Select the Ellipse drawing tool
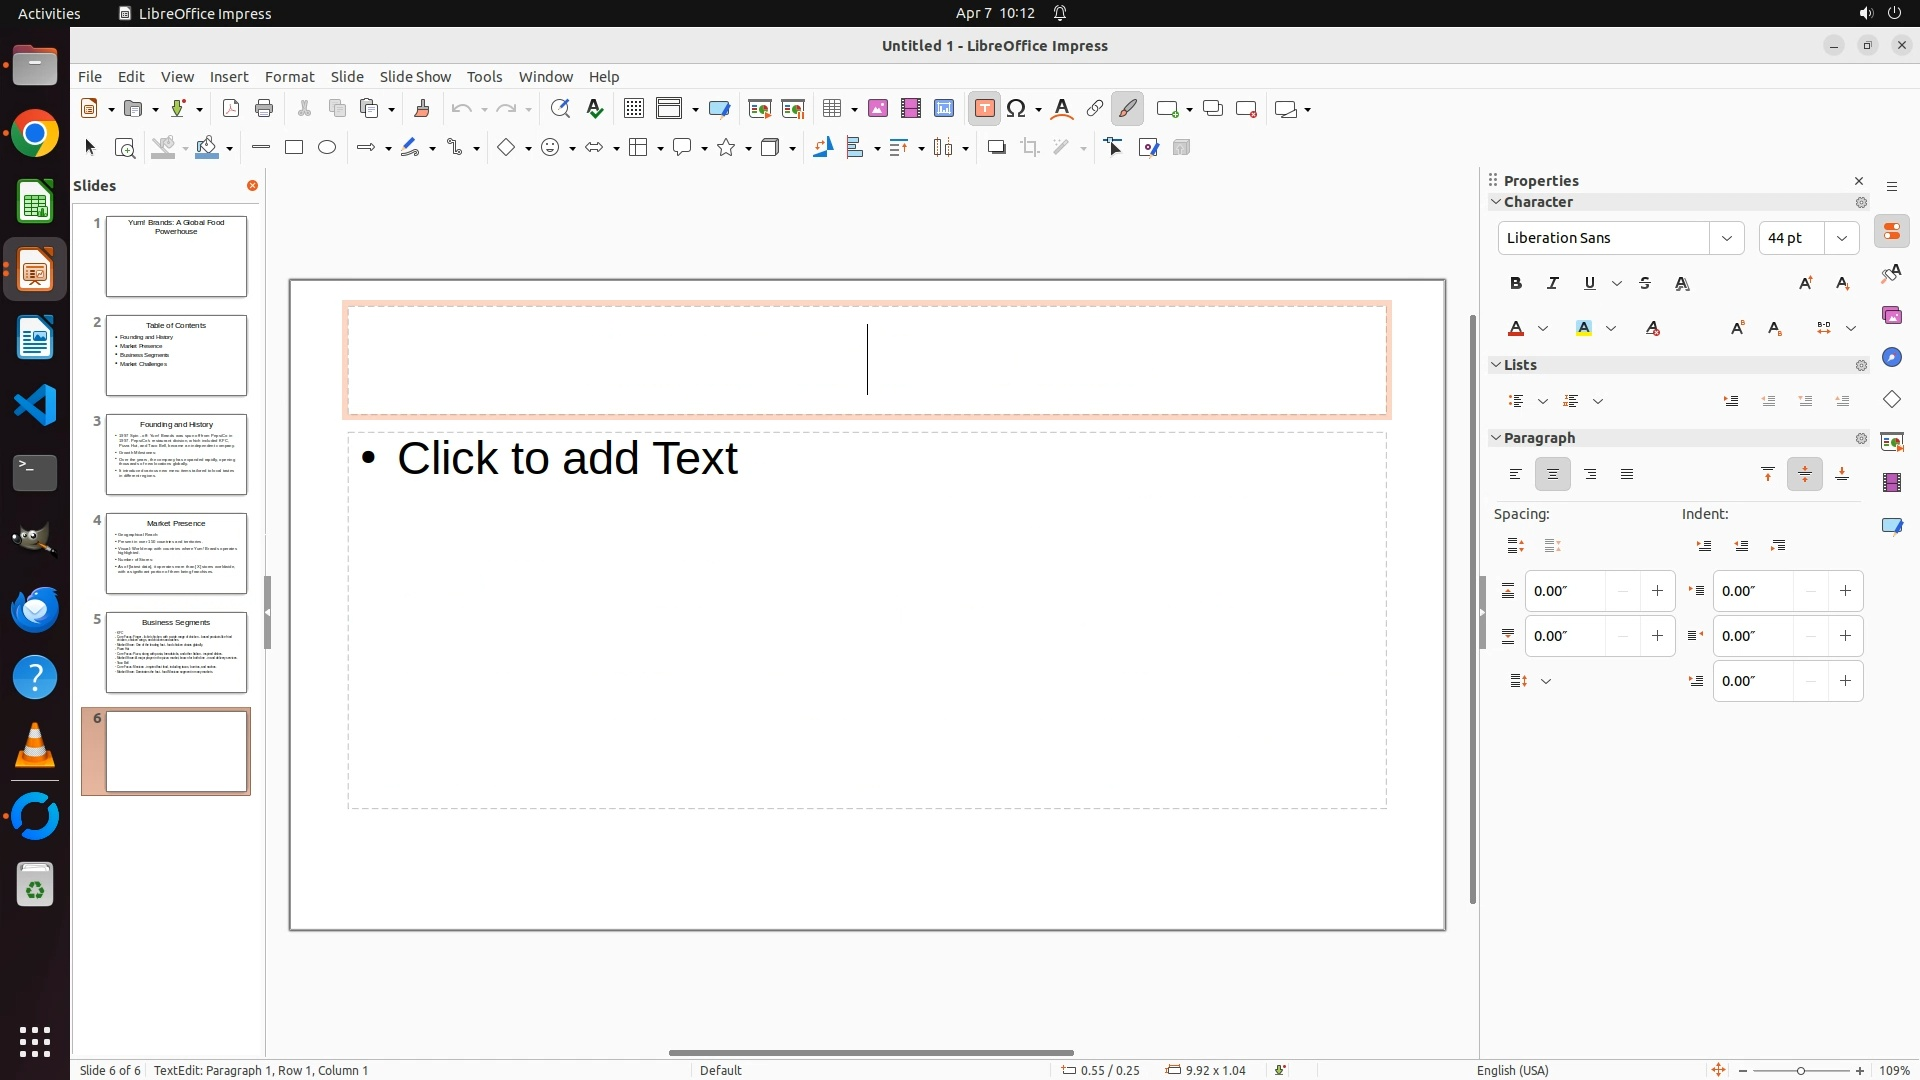Screen dimensions: 1920x1080 click(327, 148)
